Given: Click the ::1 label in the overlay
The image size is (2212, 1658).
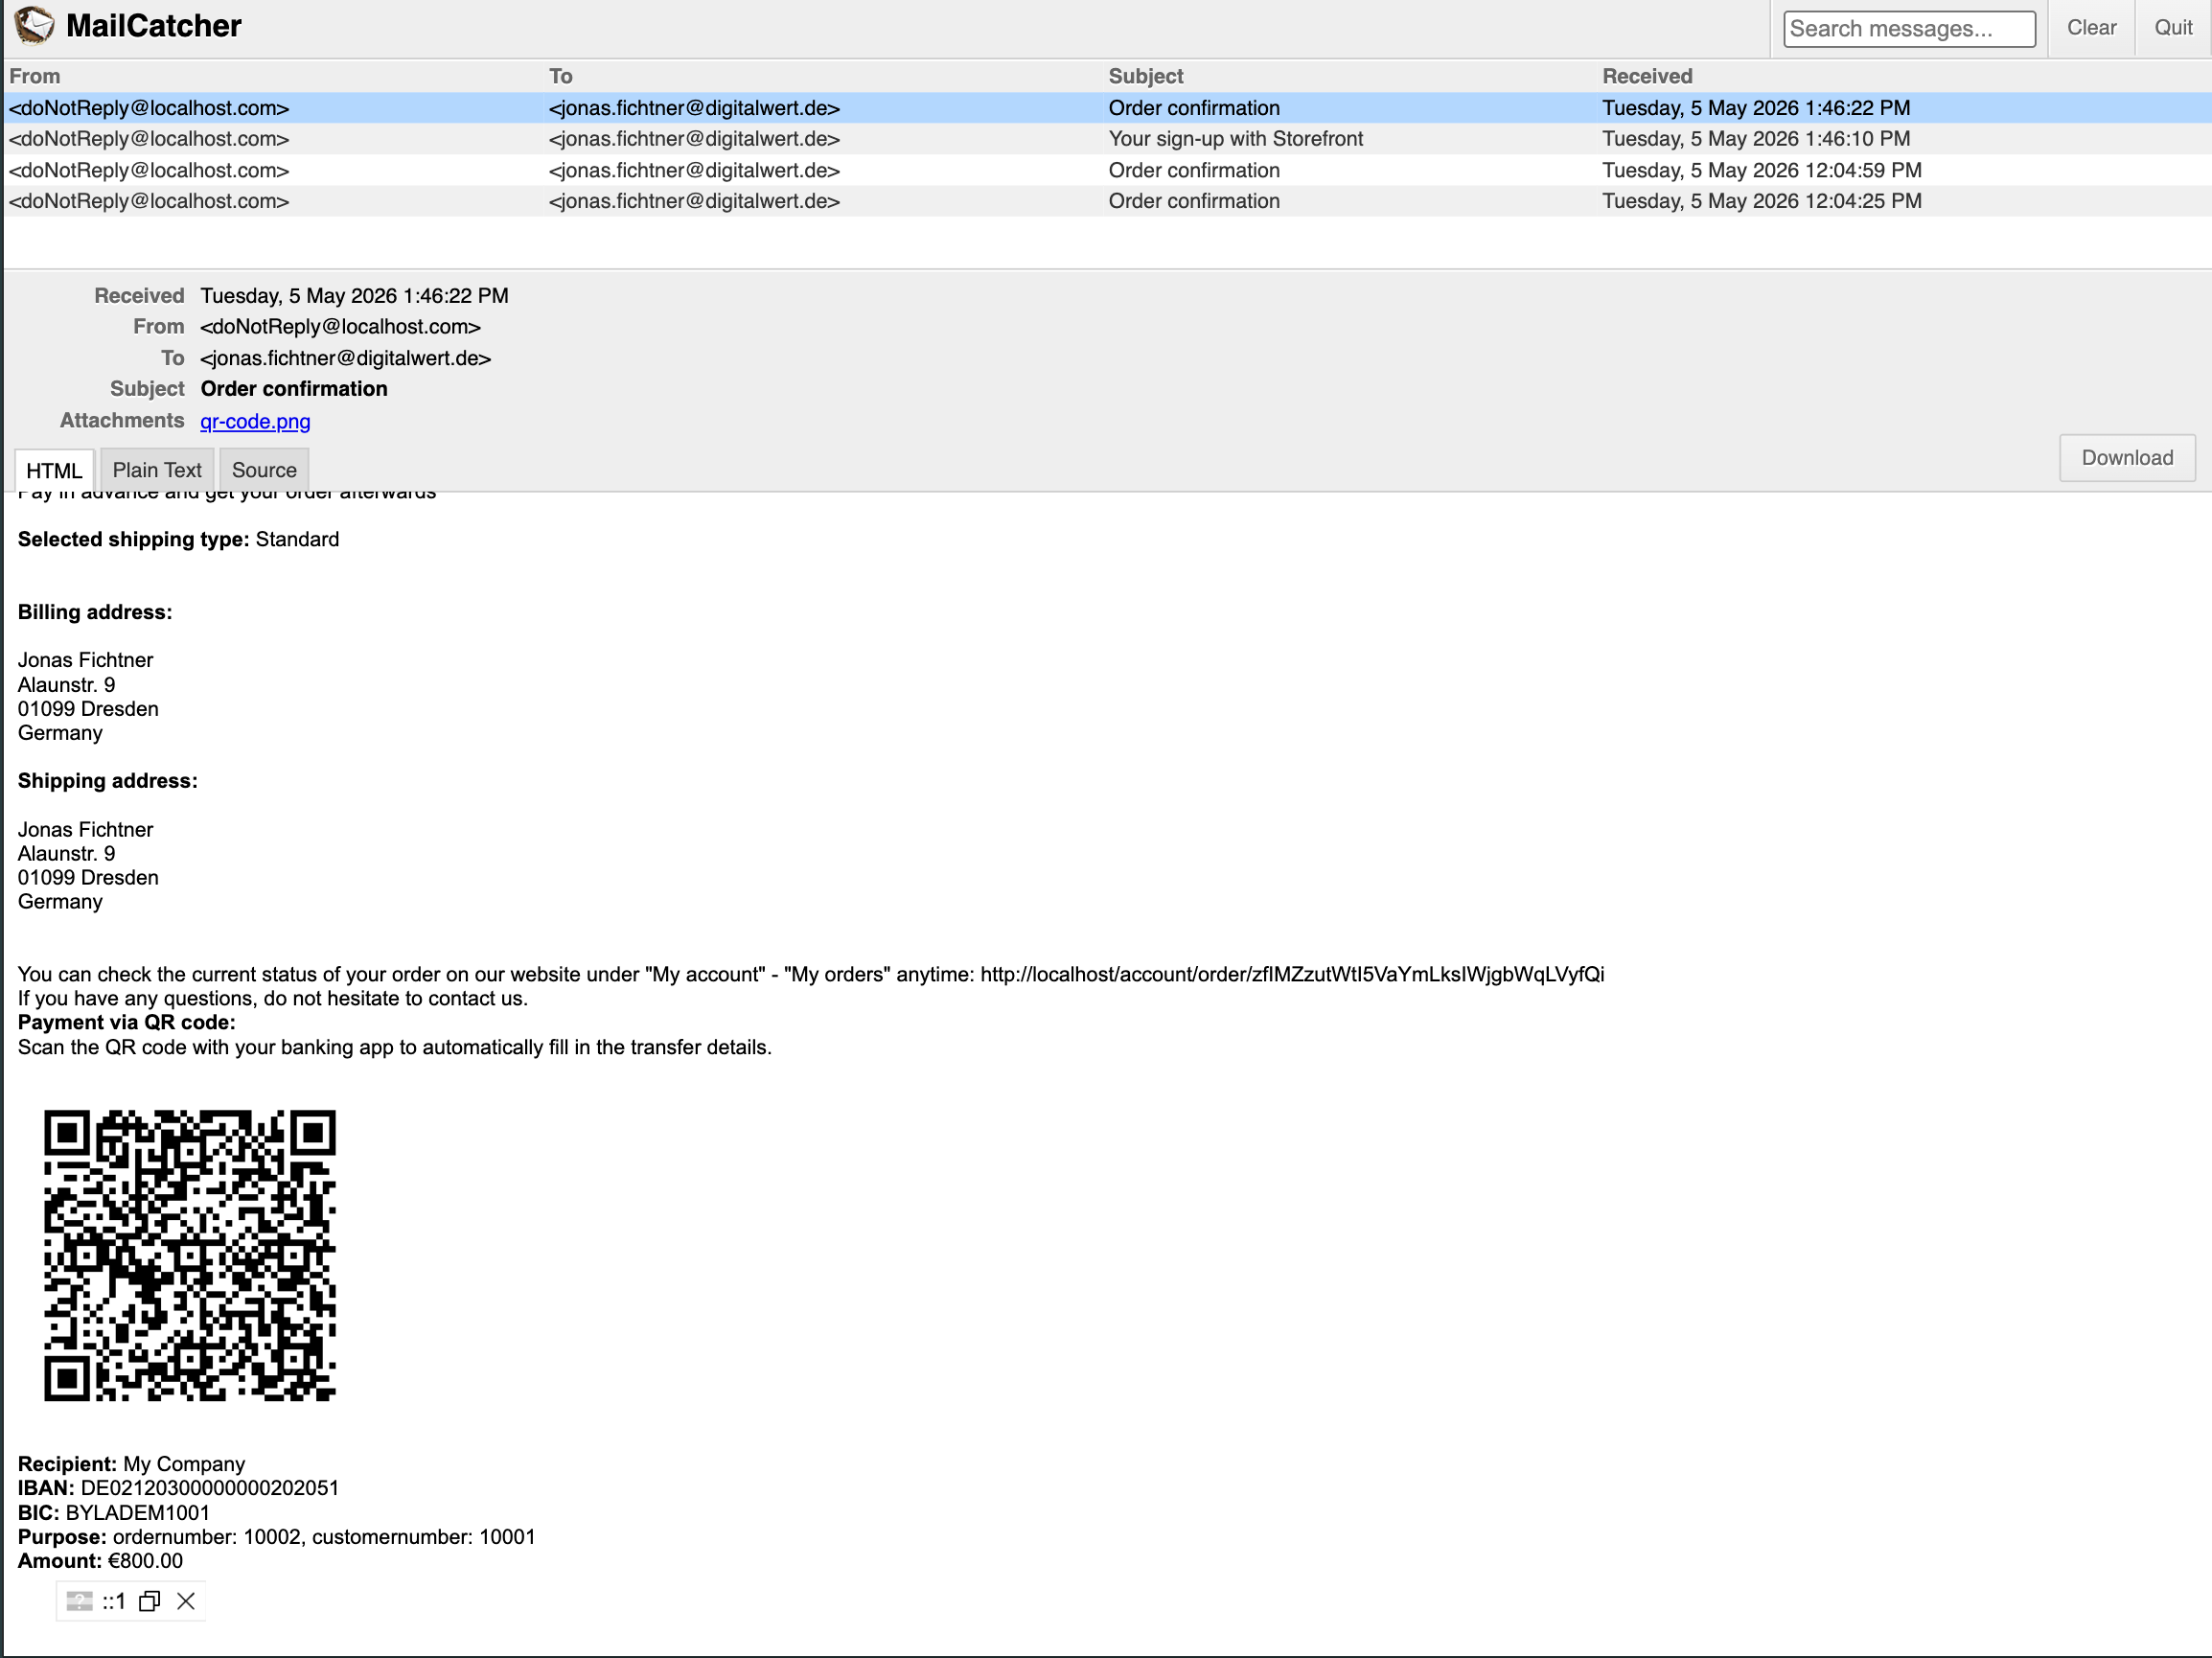Looking at the screenshot, I should pyautogui.click(x=114, y=1601).
